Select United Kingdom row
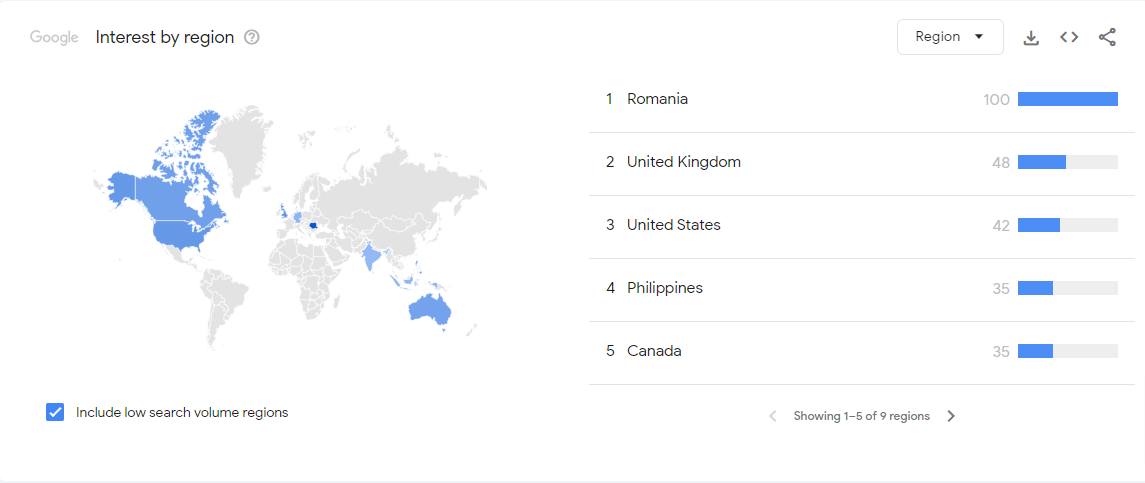The width and height of the screenshot is (1145, 483). coord(683,162)
